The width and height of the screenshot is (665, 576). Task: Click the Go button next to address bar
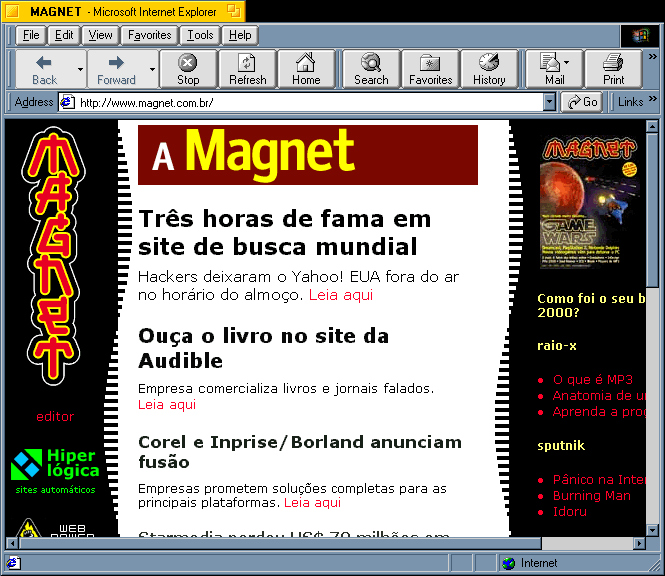pyautogui.click(x=582, y=102)
